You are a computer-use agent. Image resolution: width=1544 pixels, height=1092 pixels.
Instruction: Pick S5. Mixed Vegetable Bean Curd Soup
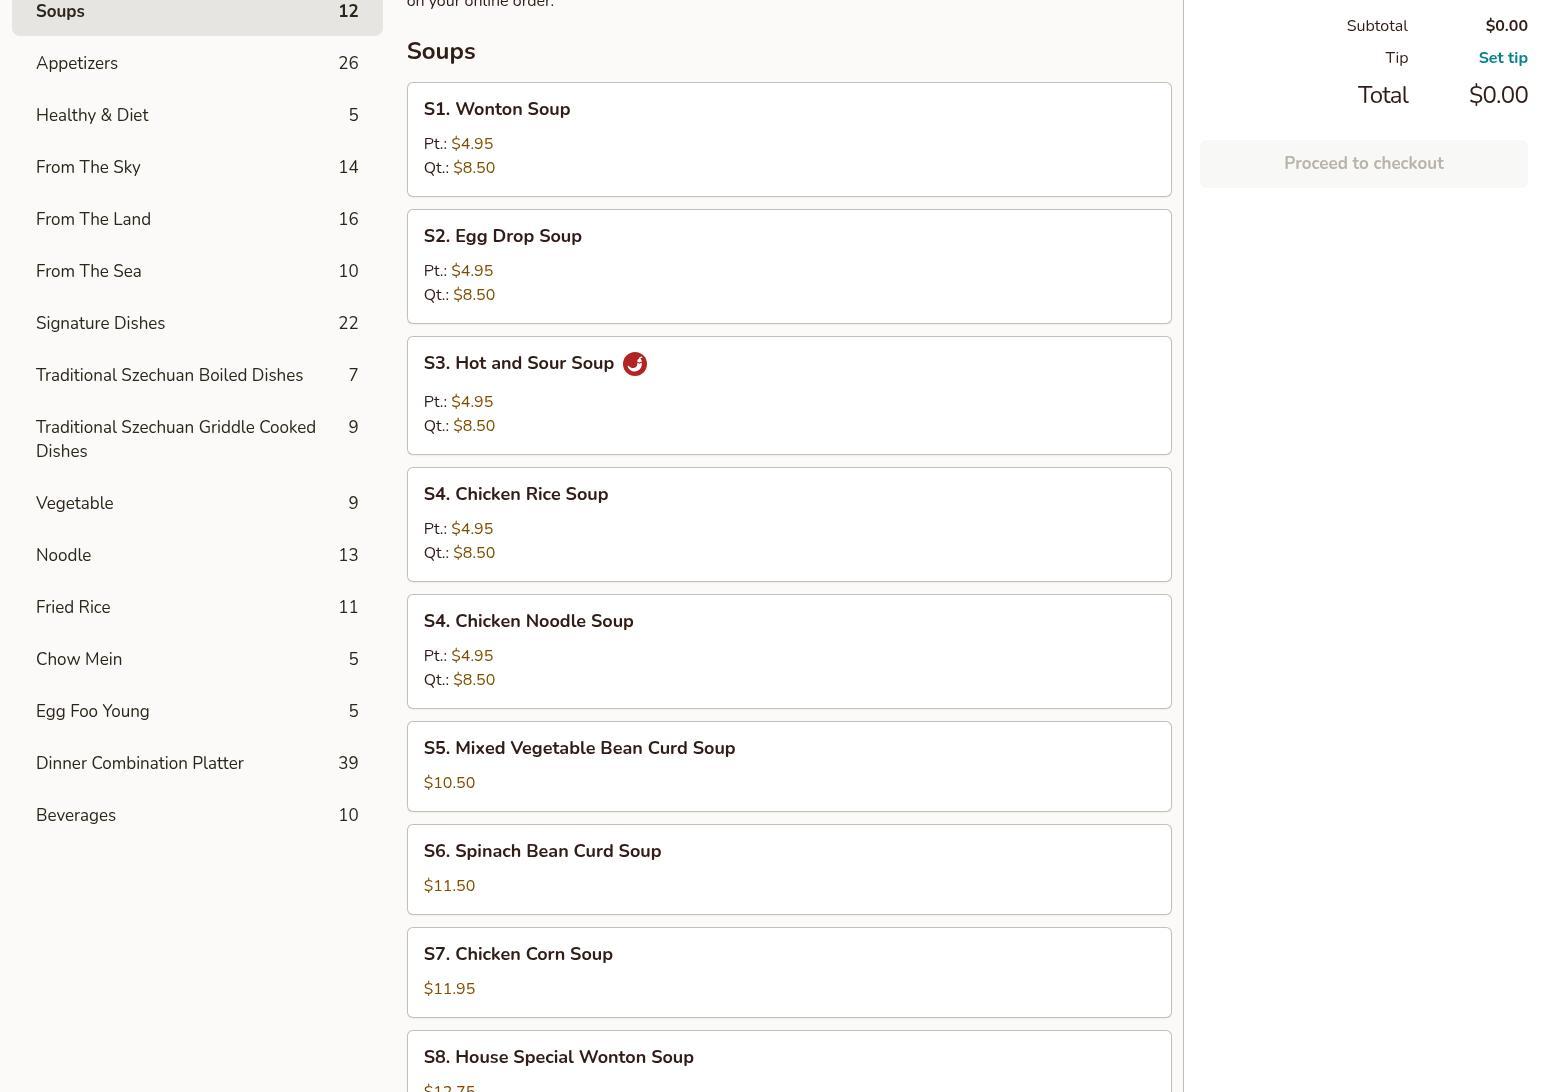coord(788,766)
